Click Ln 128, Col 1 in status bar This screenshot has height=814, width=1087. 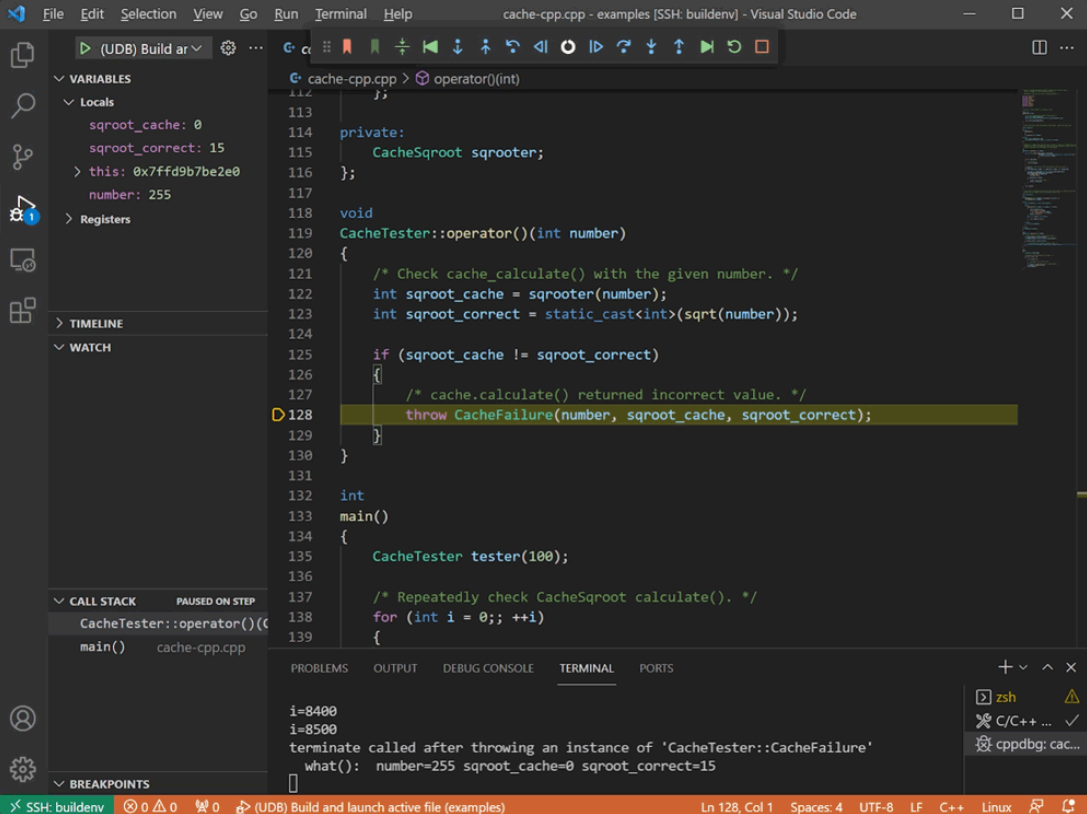[736, 806]
